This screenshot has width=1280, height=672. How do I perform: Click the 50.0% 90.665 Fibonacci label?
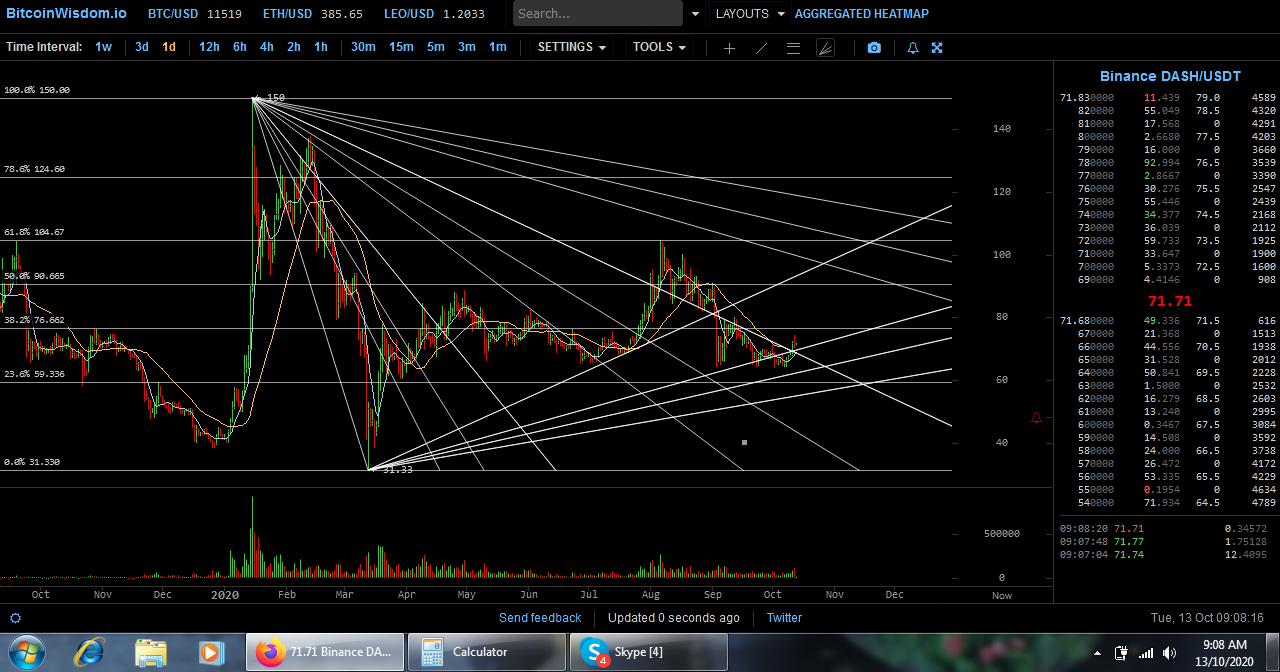[34, 276]
